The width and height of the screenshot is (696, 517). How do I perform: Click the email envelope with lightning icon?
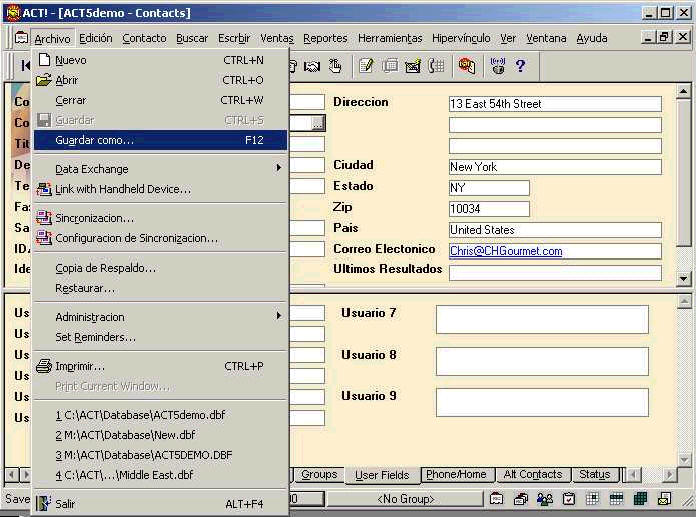pyautogui.click(x=413, y=66)
